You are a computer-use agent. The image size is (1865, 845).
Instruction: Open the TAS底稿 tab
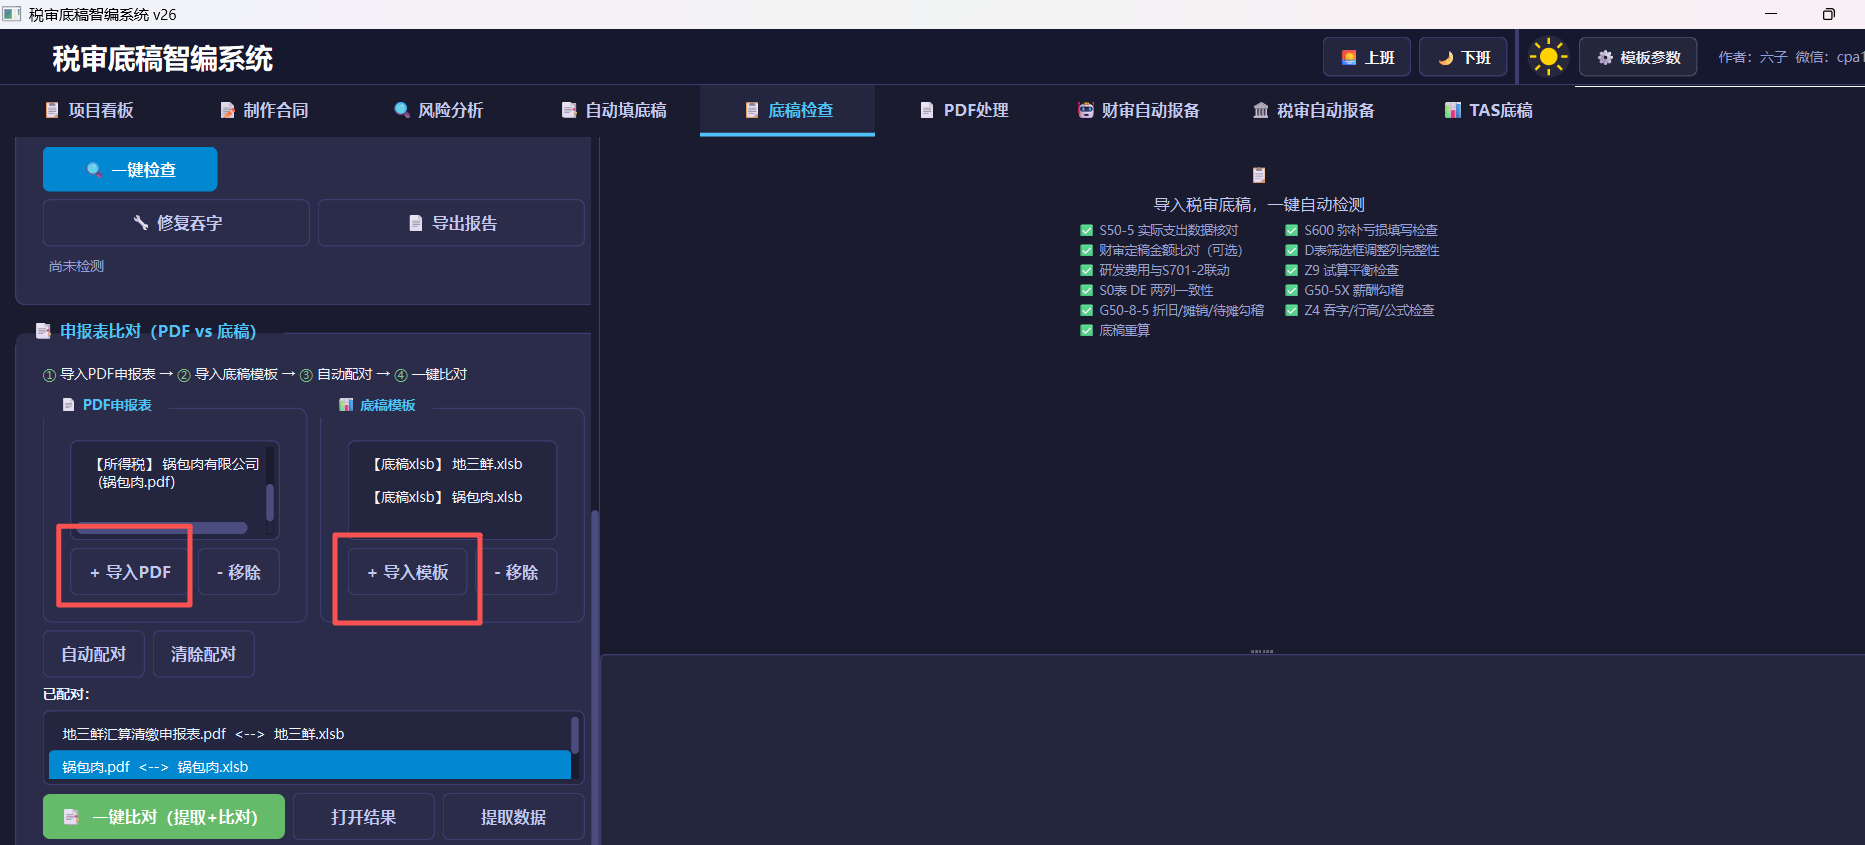click(1488, 110)
